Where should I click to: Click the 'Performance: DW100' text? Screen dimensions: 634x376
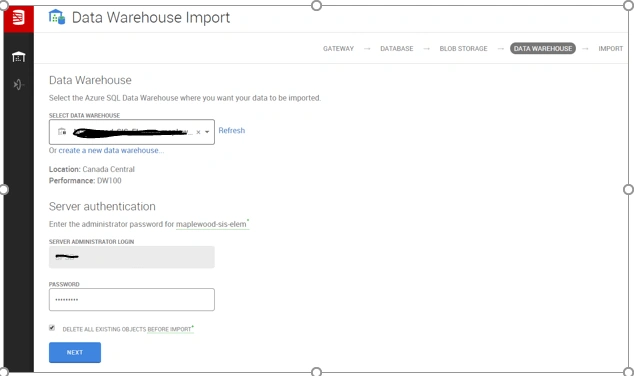point(85,181)
